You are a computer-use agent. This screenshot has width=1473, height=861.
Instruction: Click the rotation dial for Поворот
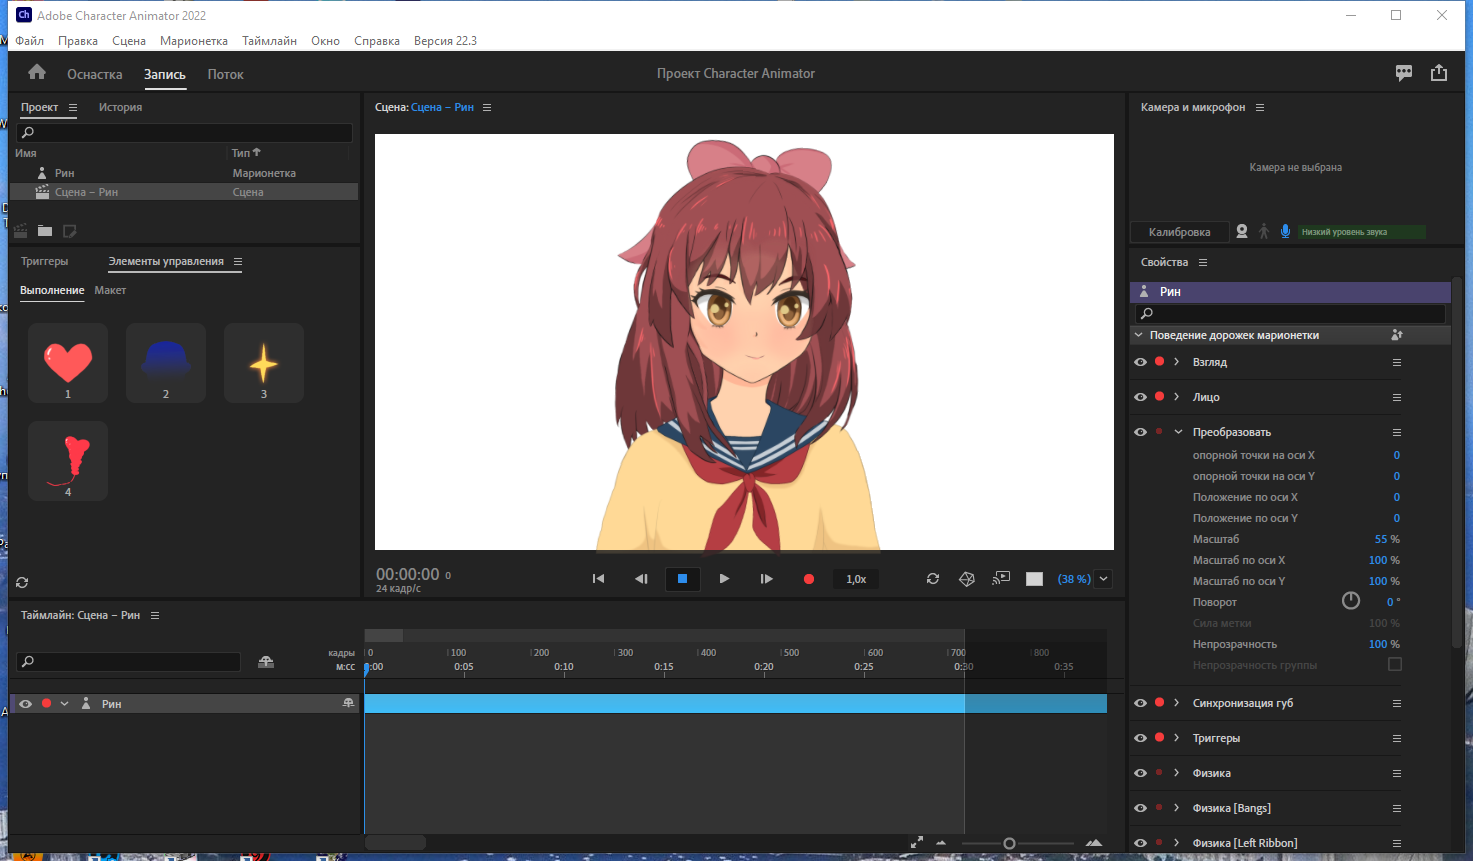[1351, 601]
